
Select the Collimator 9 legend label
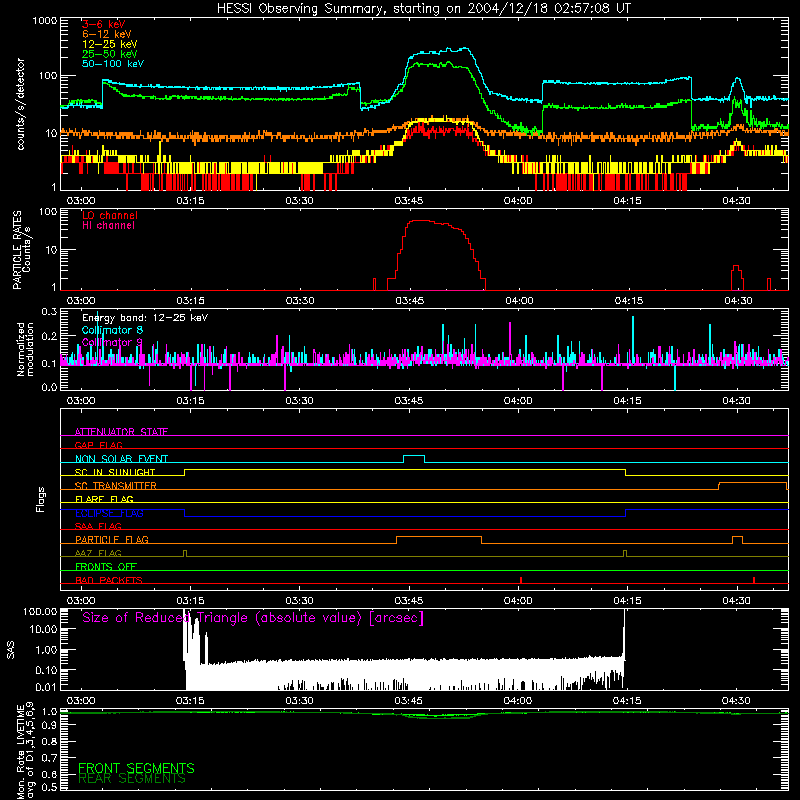coord(112,342)
